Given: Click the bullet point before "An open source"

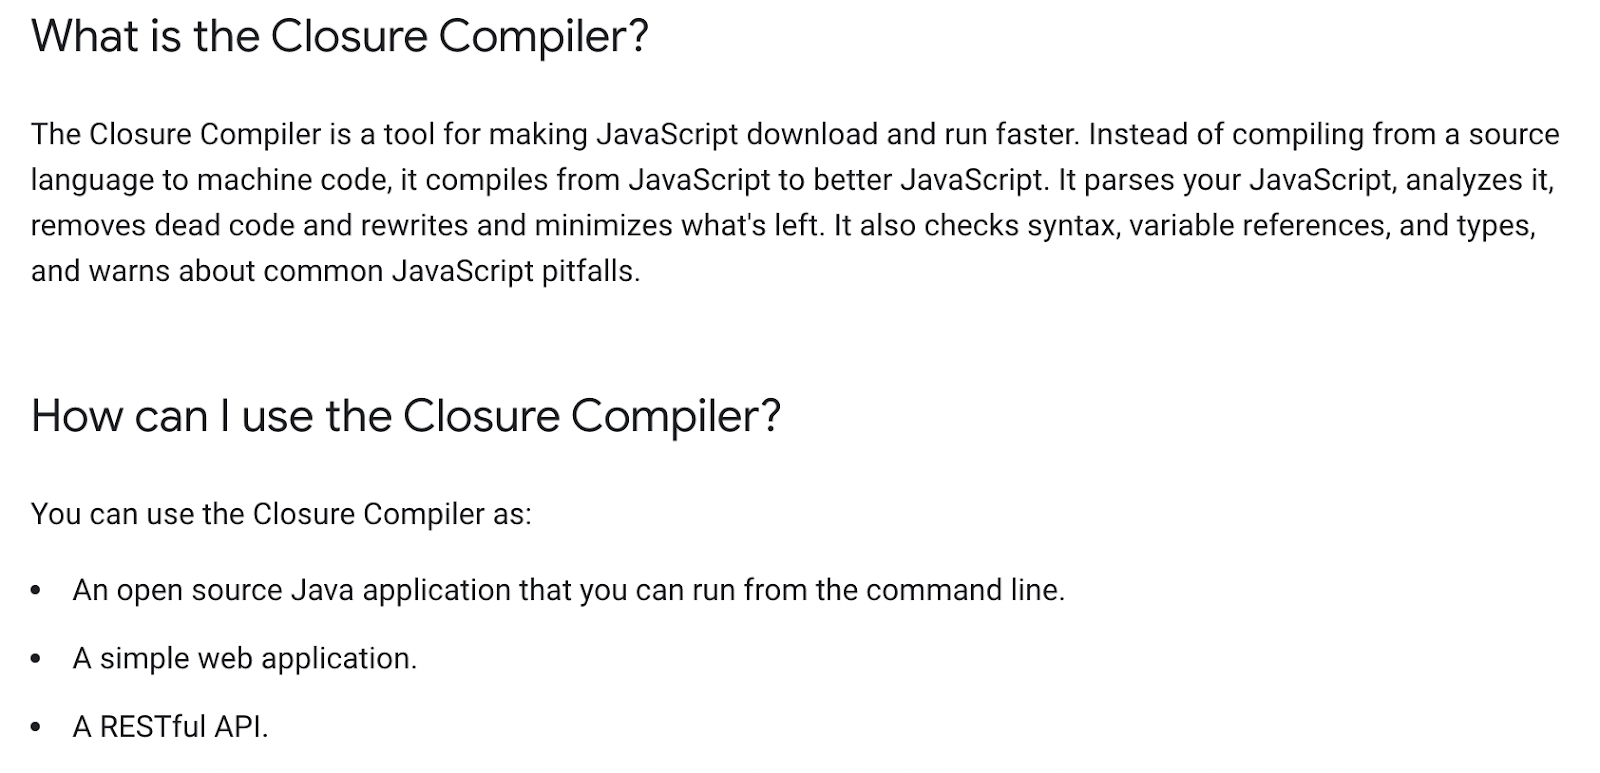Looking at the screenshot, I should coord(36,591).
